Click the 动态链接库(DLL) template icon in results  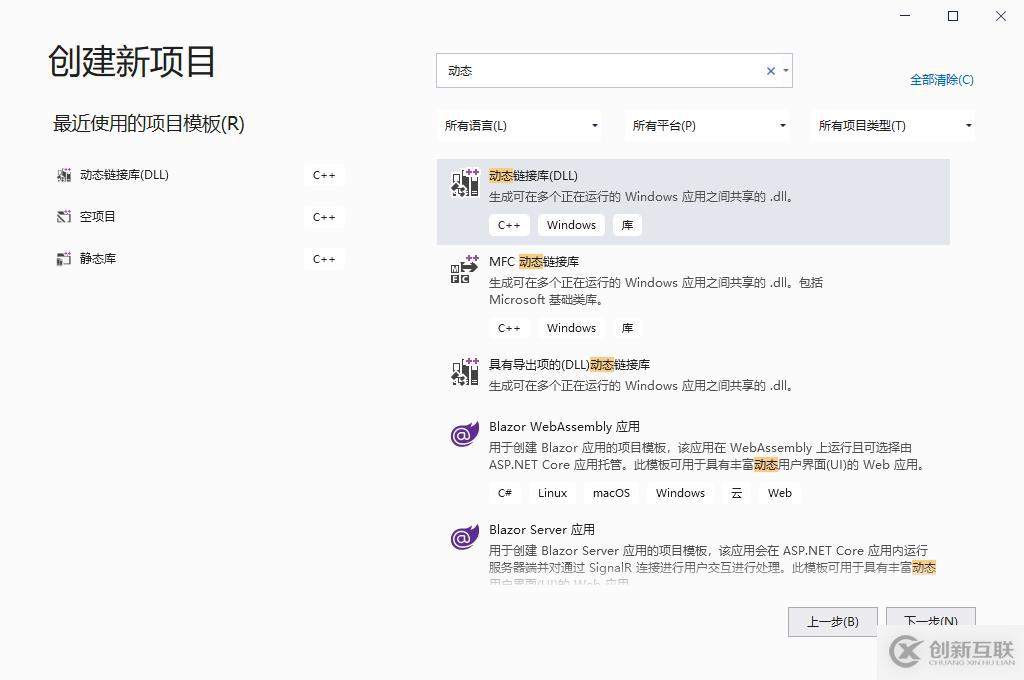465,182
